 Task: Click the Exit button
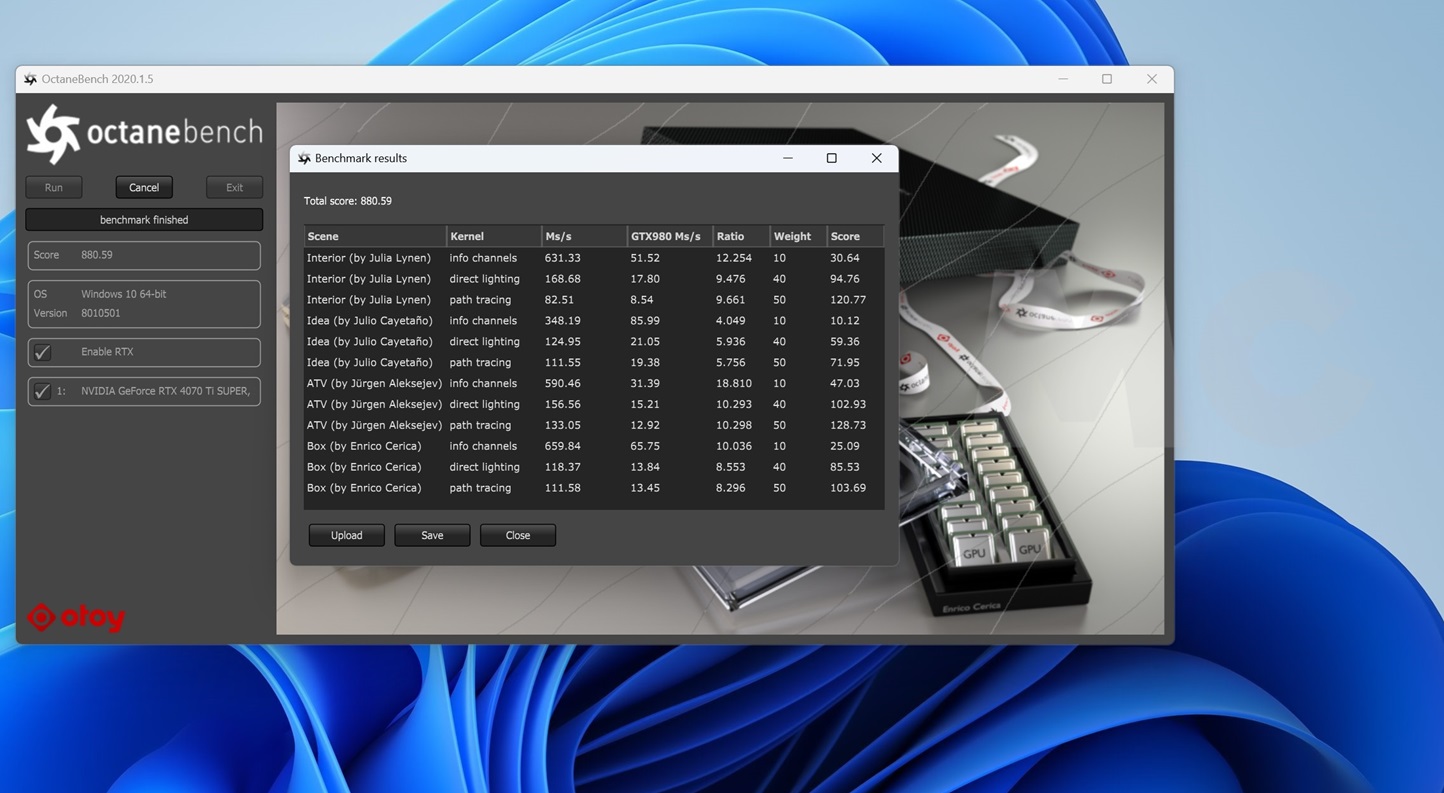coord(233,186)
